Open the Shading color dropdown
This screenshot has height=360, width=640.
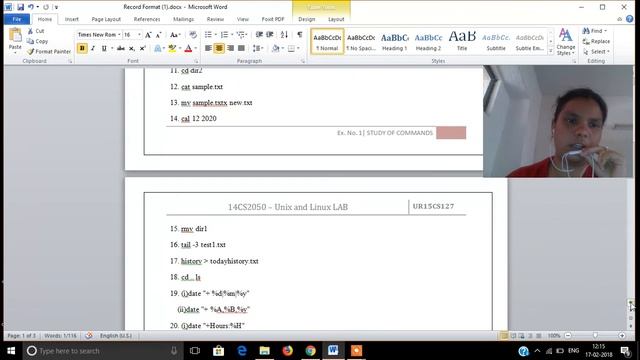[282, 49]
